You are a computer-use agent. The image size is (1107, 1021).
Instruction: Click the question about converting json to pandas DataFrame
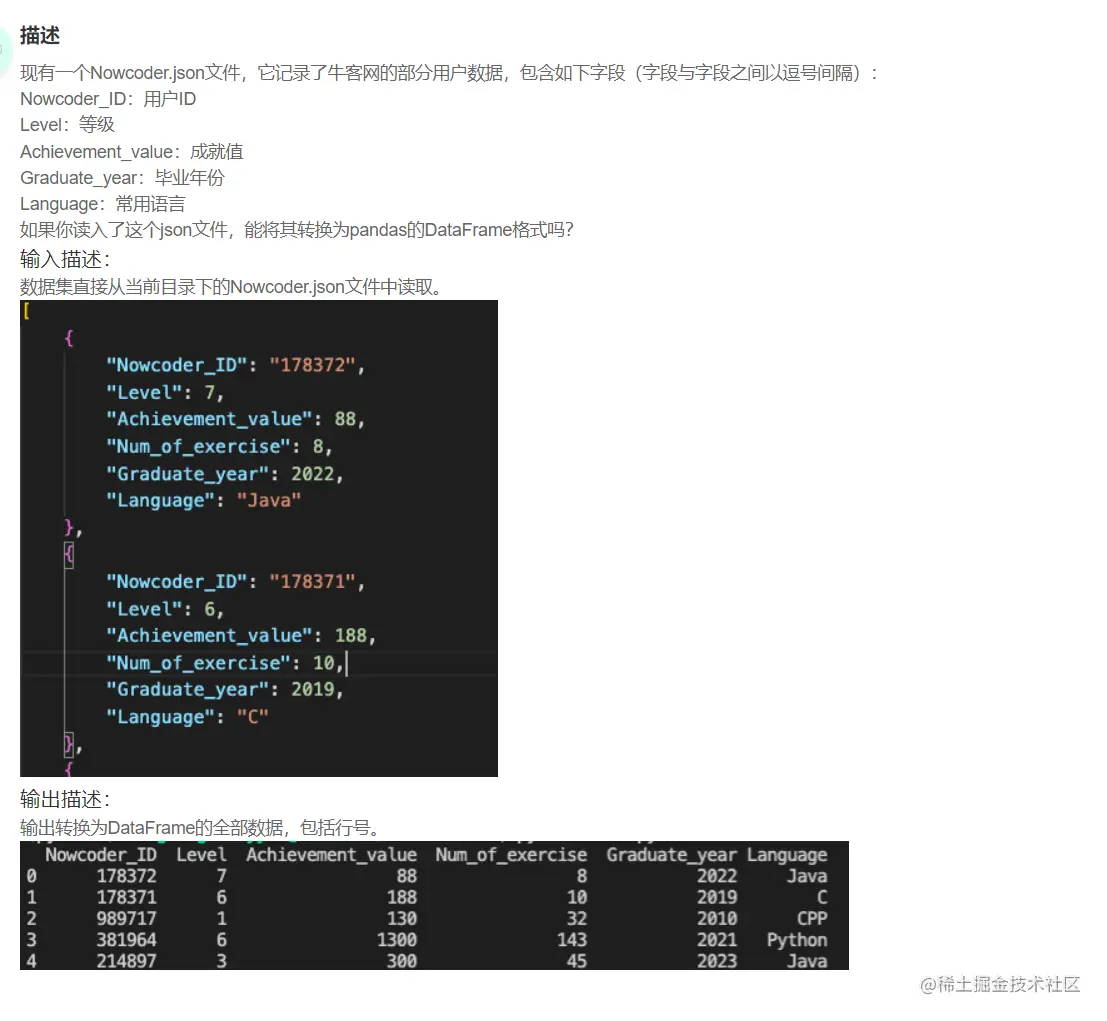click(297, 230)
